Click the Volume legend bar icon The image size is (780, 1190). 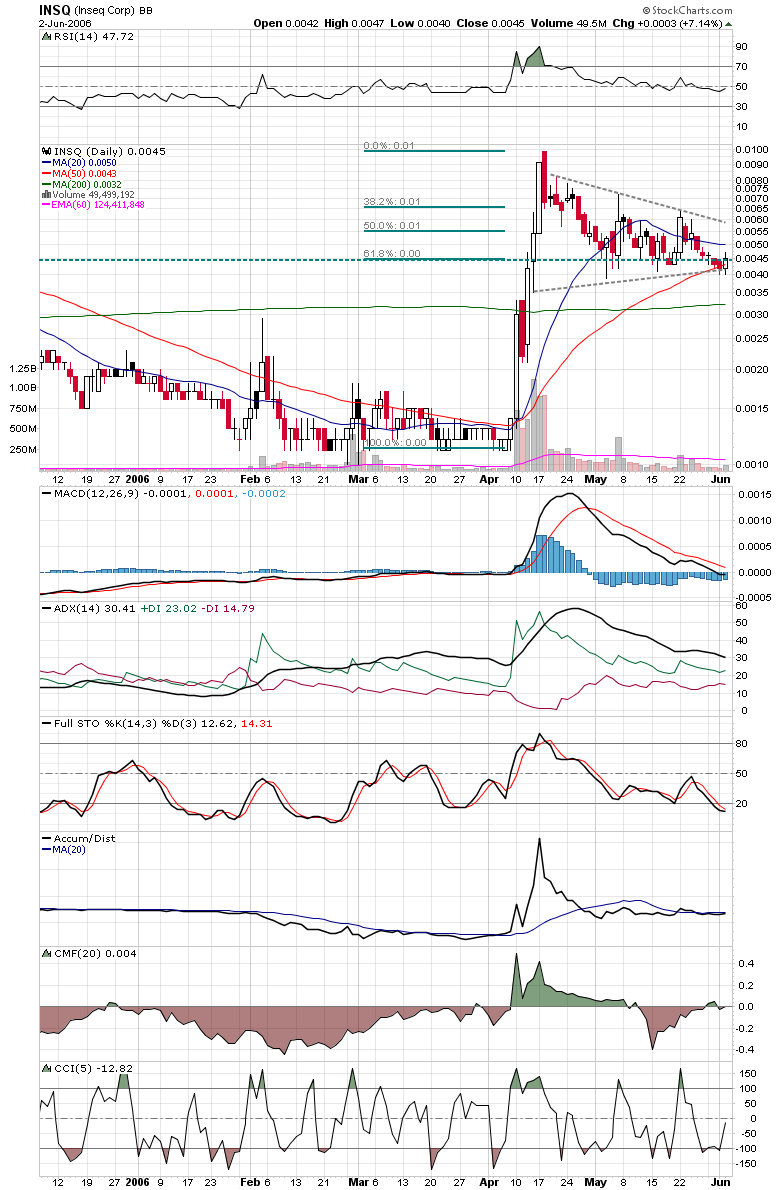point(45,194)
